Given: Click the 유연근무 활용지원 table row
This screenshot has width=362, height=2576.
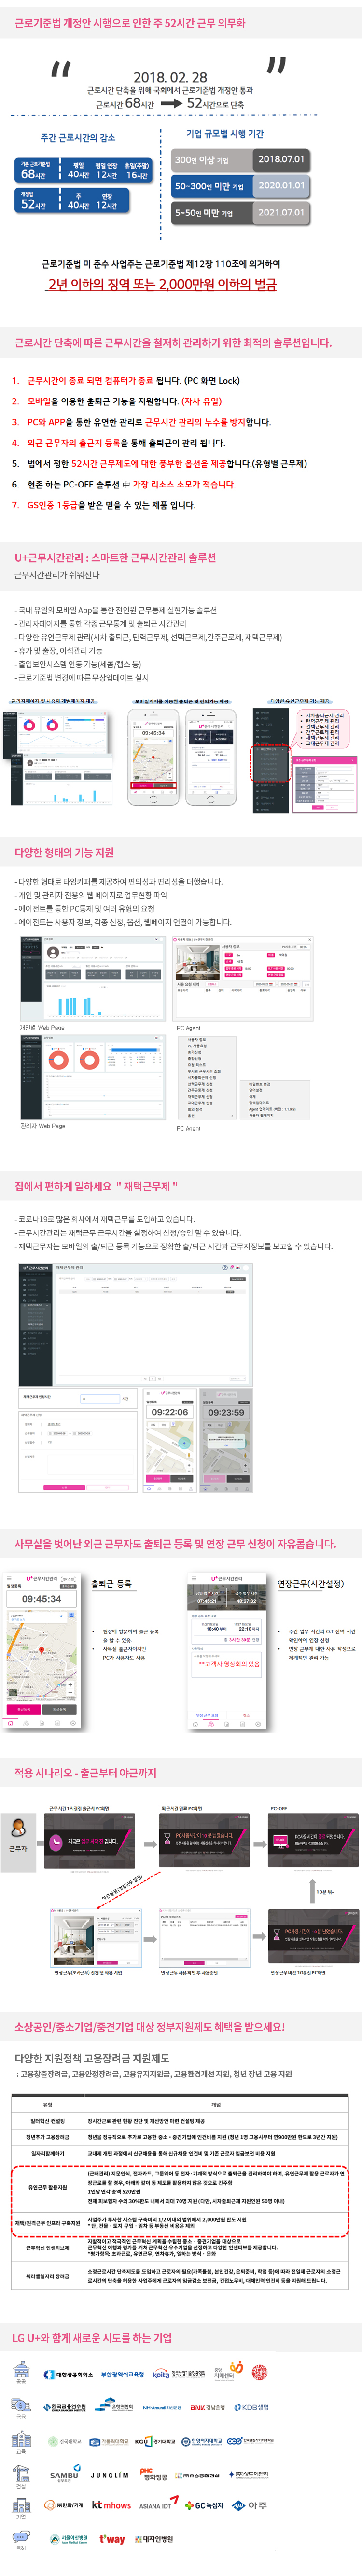Looking at the screenshot, I should [180, 2186].
